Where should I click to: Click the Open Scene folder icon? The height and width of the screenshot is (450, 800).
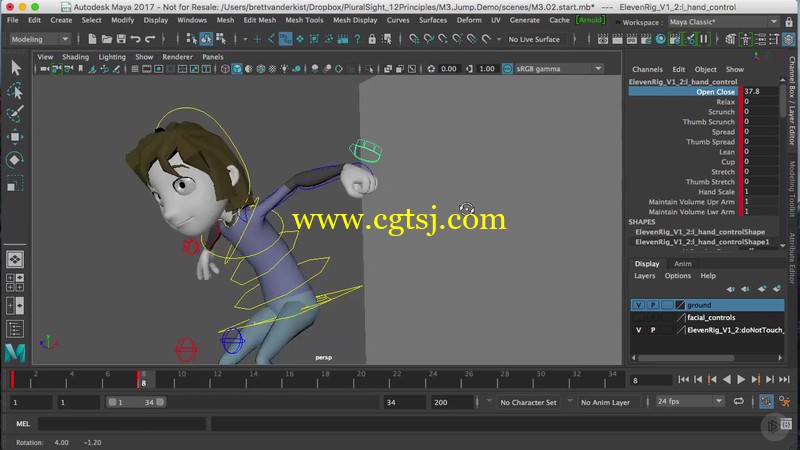[107, 39]
